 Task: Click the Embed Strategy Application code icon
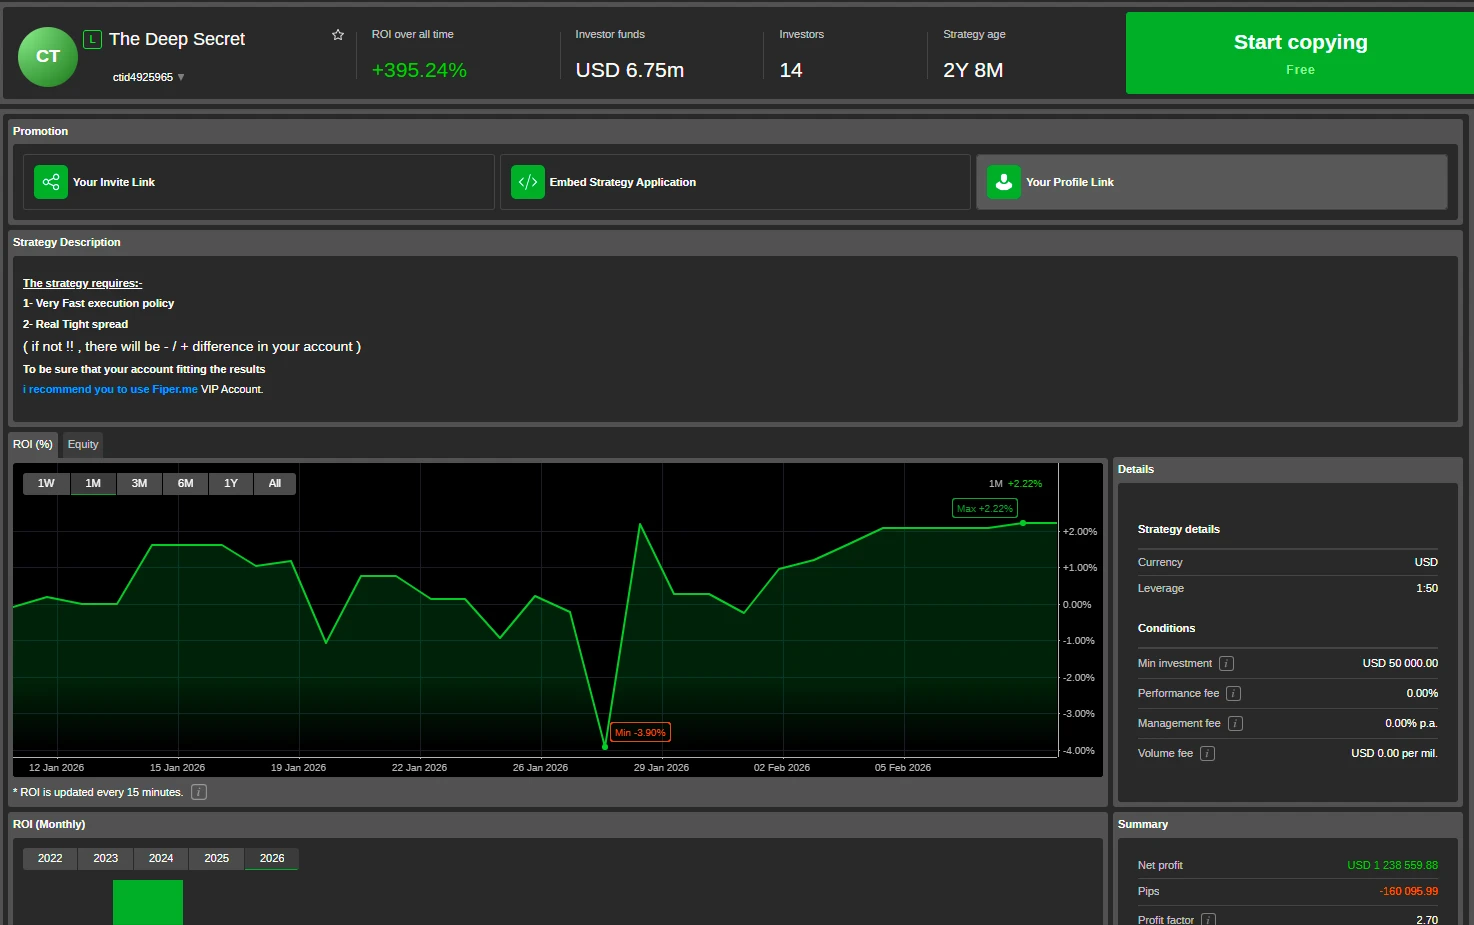coord(527,182)
